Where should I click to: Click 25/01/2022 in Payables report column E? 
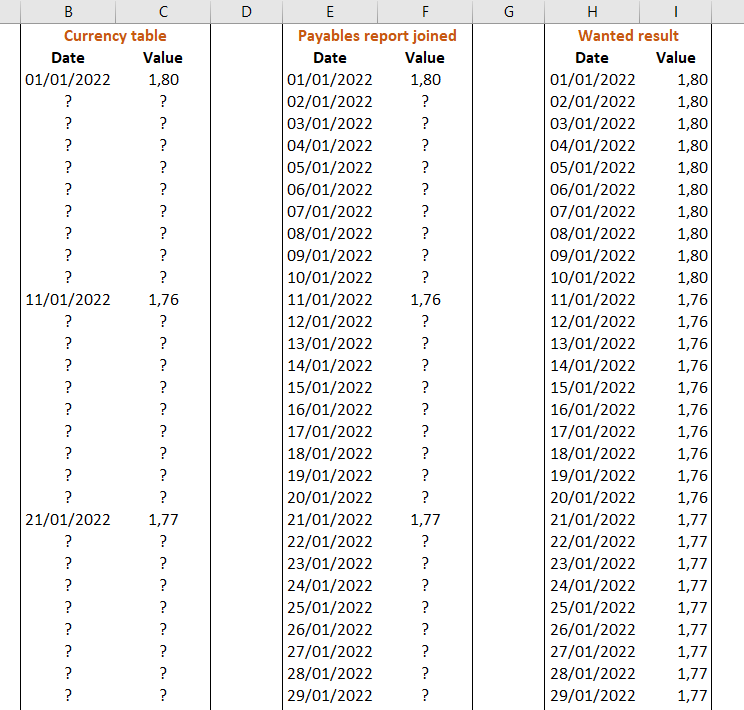(x=330, y=608)
